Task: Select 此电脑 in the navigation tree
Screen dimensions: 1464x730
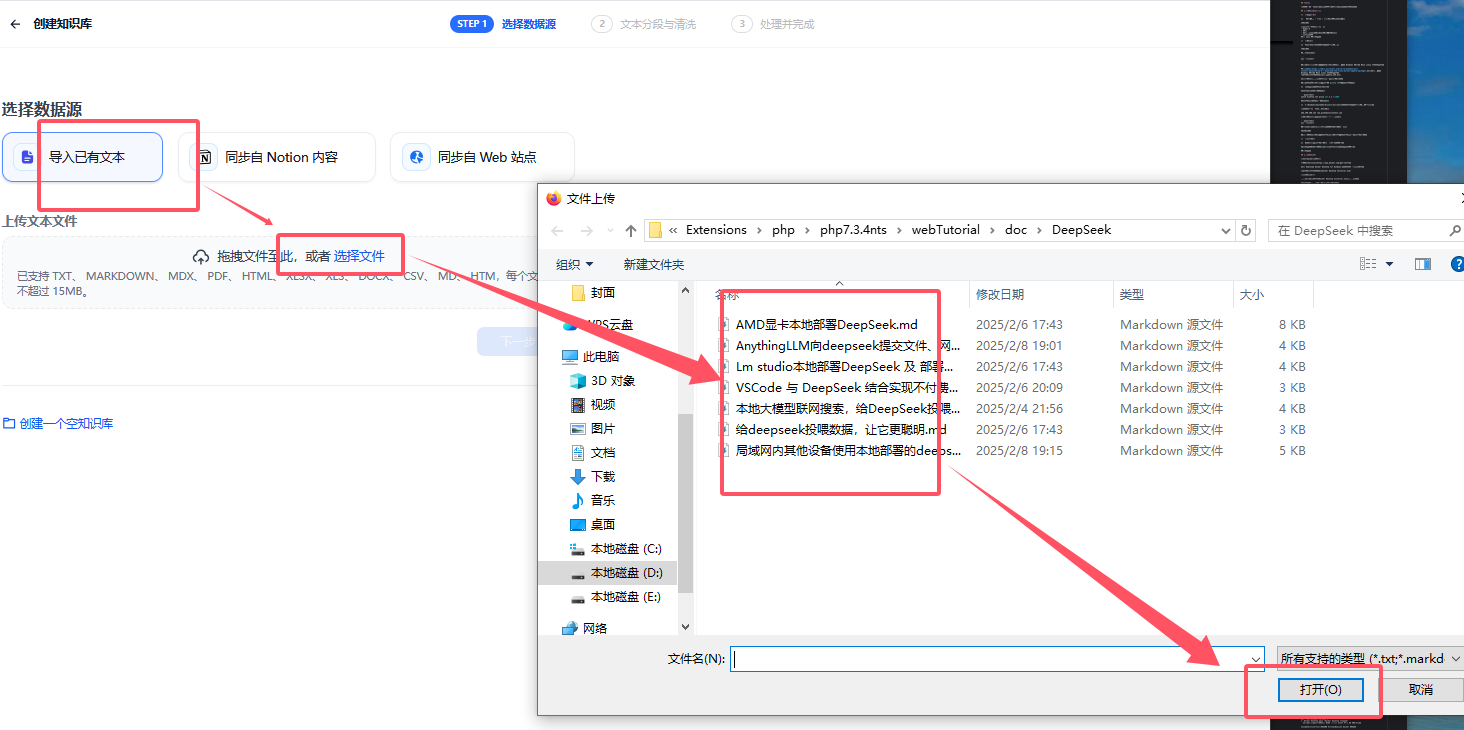Action: tap(590, 357)
